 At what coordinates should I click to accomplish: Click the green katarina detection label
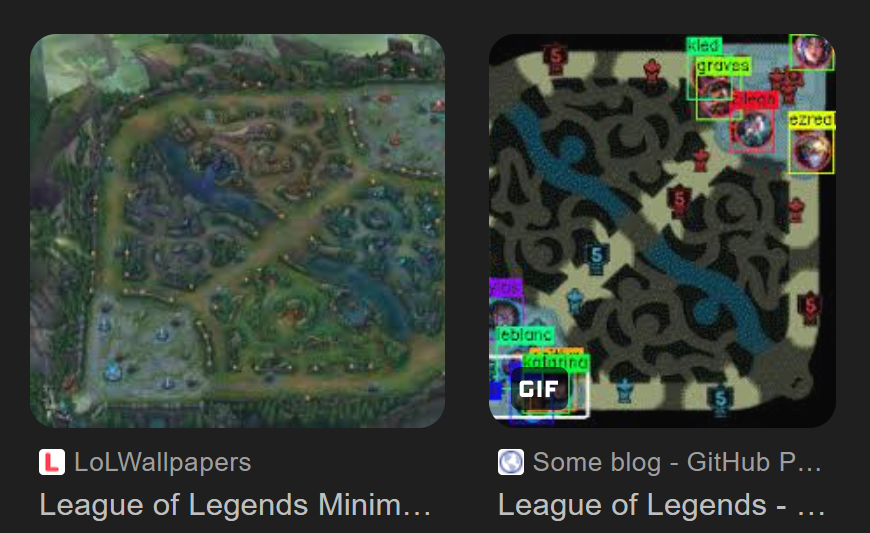point(556,362)
